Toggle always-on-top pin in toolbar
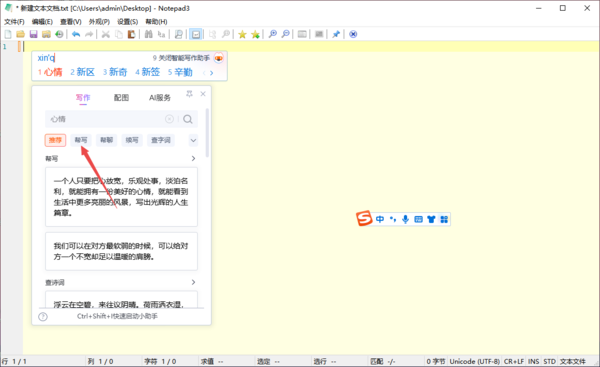 [x=336, y=34]
